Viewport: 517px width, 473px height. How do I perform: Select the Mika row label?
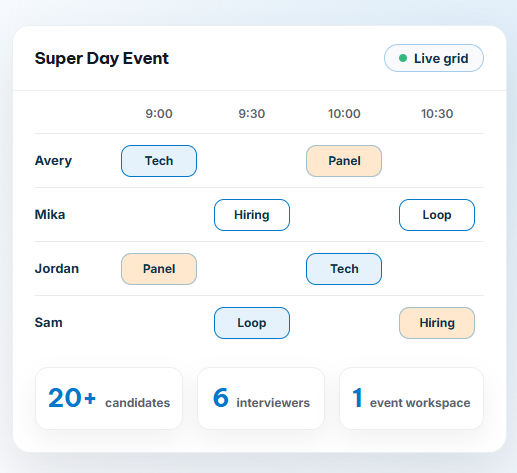50,215
